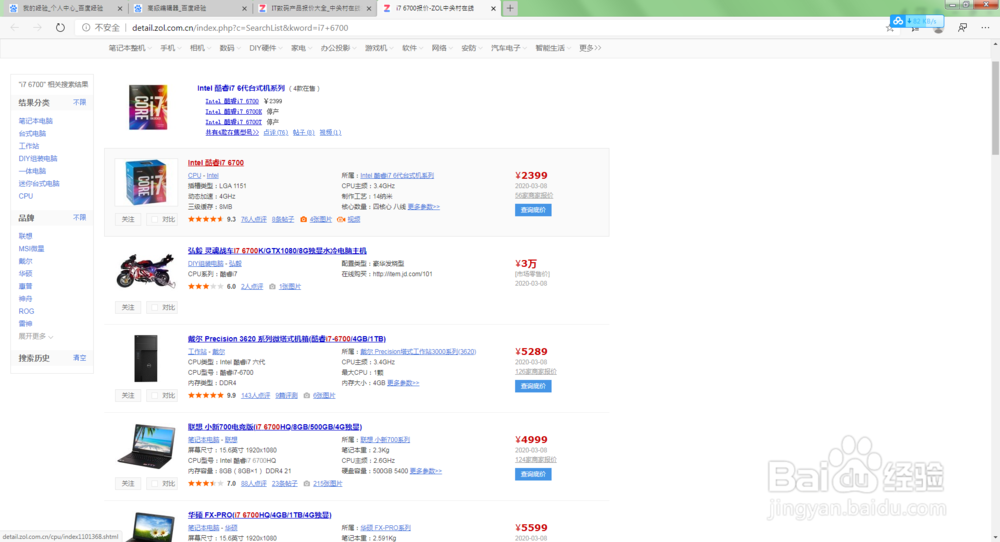Open the Lenovo 小新700 laptop image
Image resolution: width=1000 pixels, height=542 pixels.
146,446
